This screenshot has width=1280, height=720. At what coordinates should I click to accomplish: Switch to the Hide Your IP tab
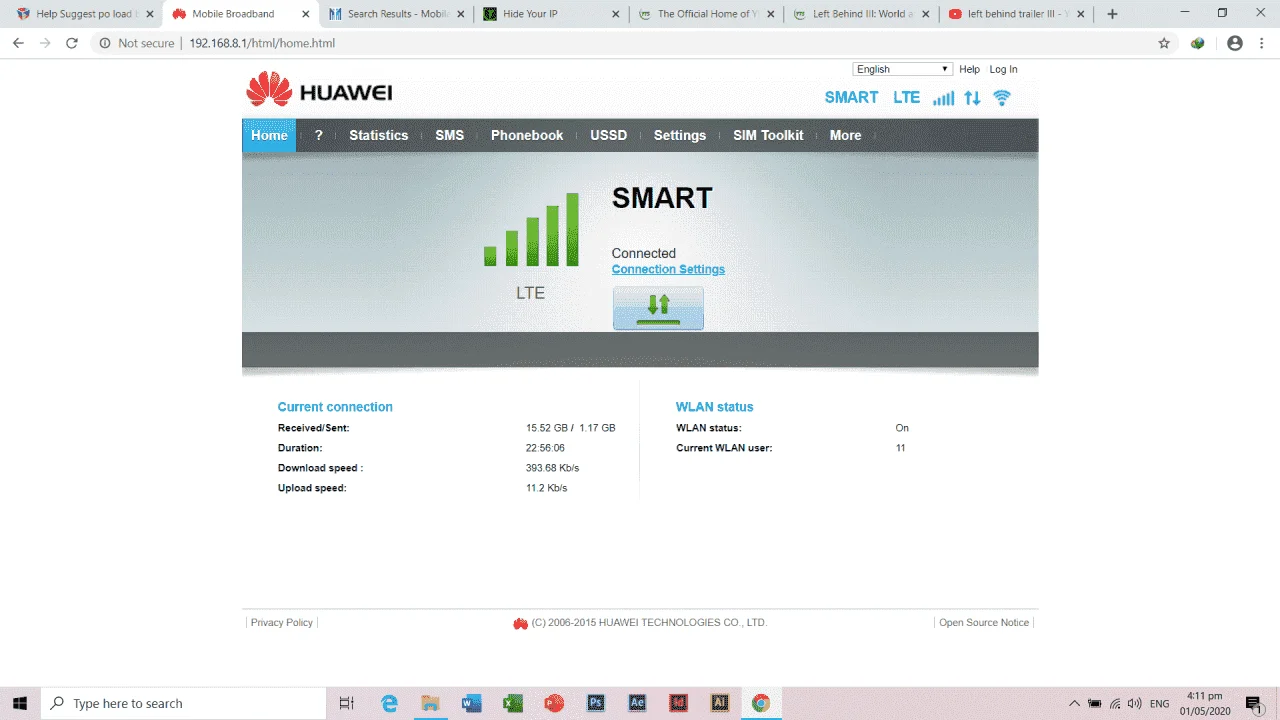click(551, 14)
